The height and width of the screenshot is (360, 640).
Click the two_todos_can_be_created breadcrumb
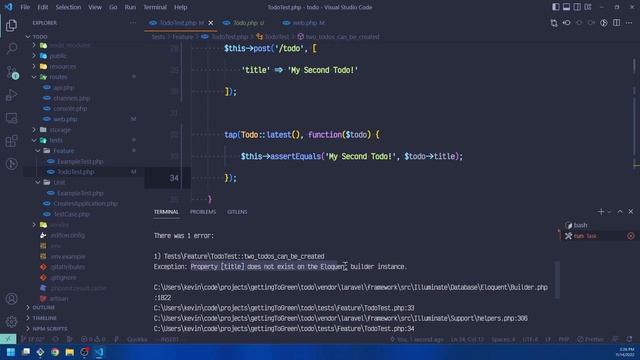click(342, 37)
